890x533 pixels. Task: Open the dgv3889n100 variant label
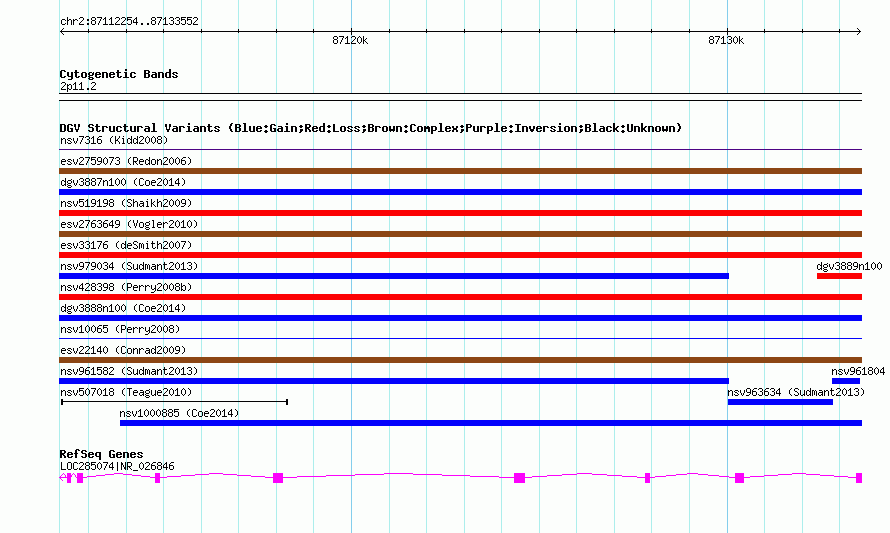click(x=849, y=266)
